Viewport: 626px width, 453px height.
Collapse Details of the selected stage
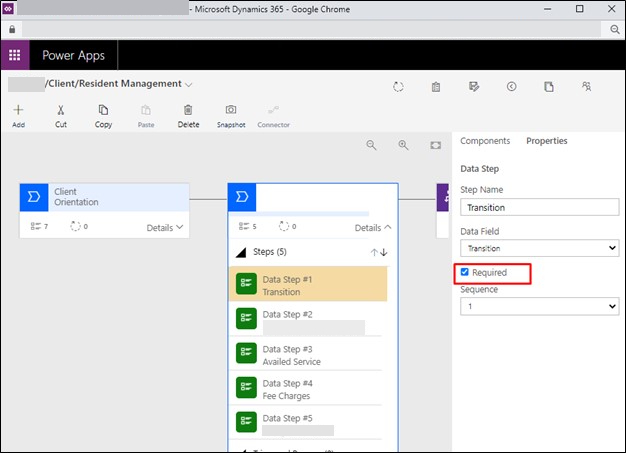(x=373, y=227)
